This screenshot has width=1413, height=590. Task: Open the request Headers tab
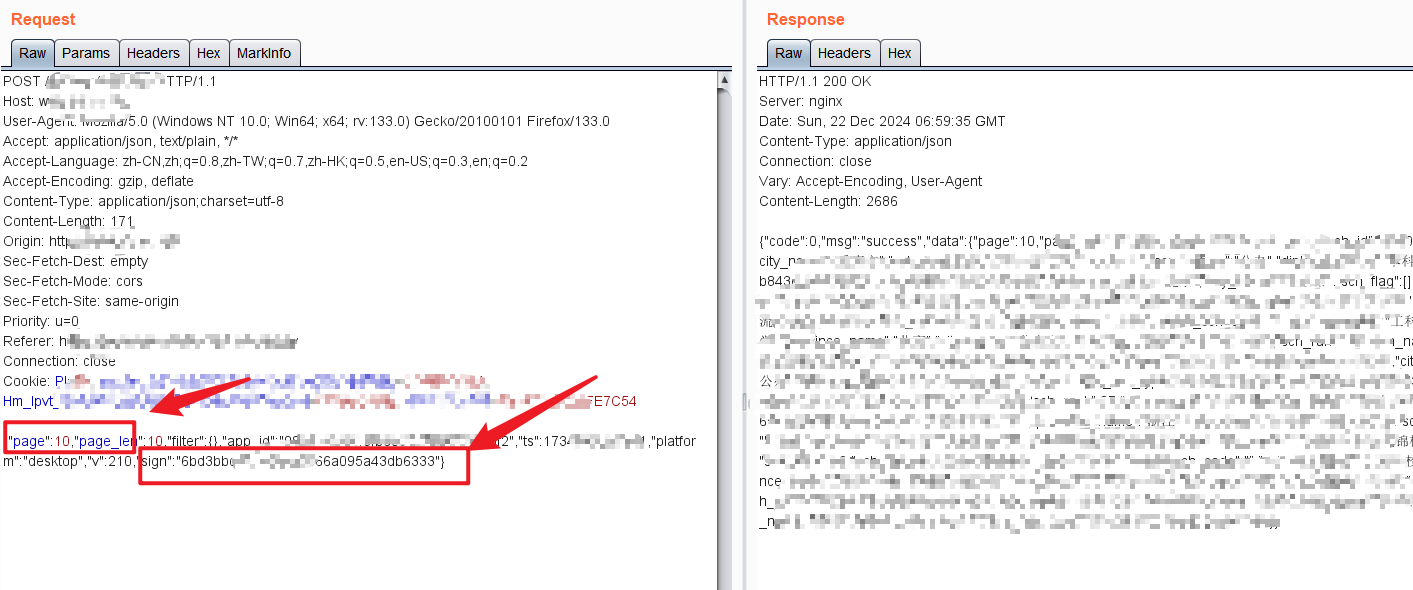coord(153,53)
